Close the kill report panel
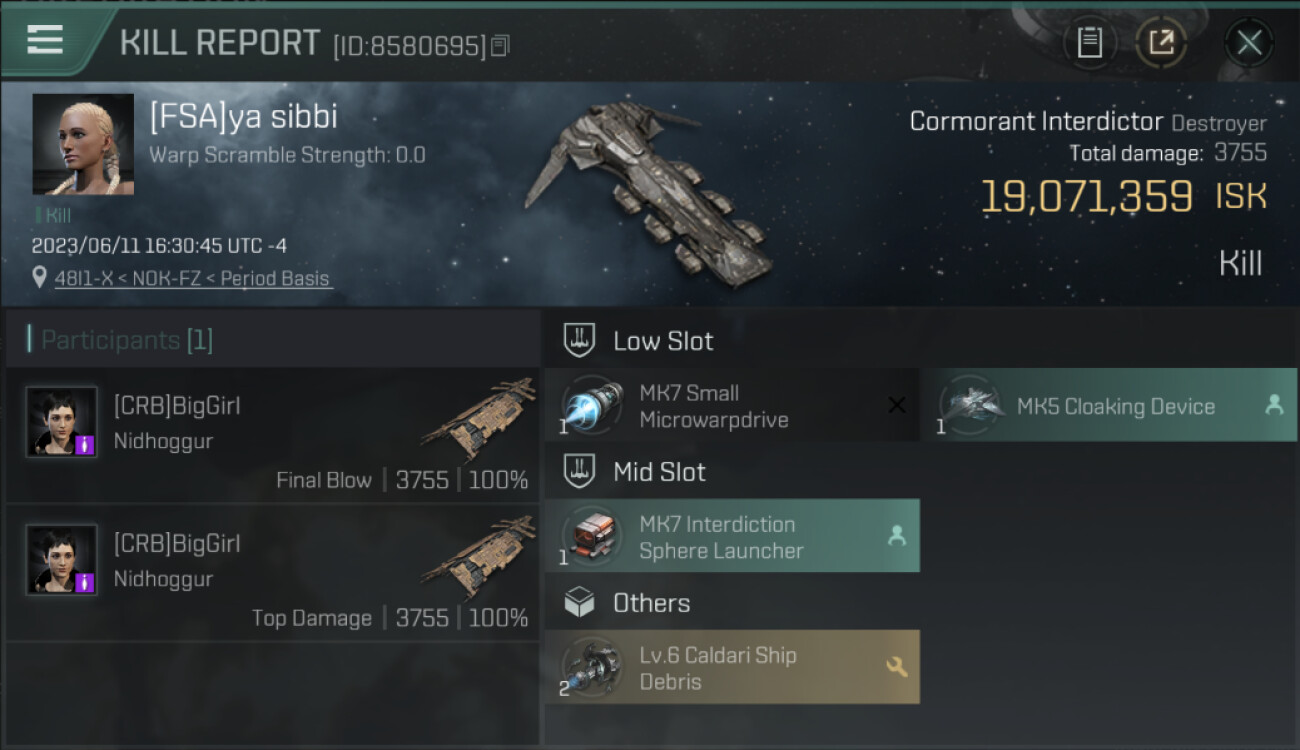 tap(1249, 43)
